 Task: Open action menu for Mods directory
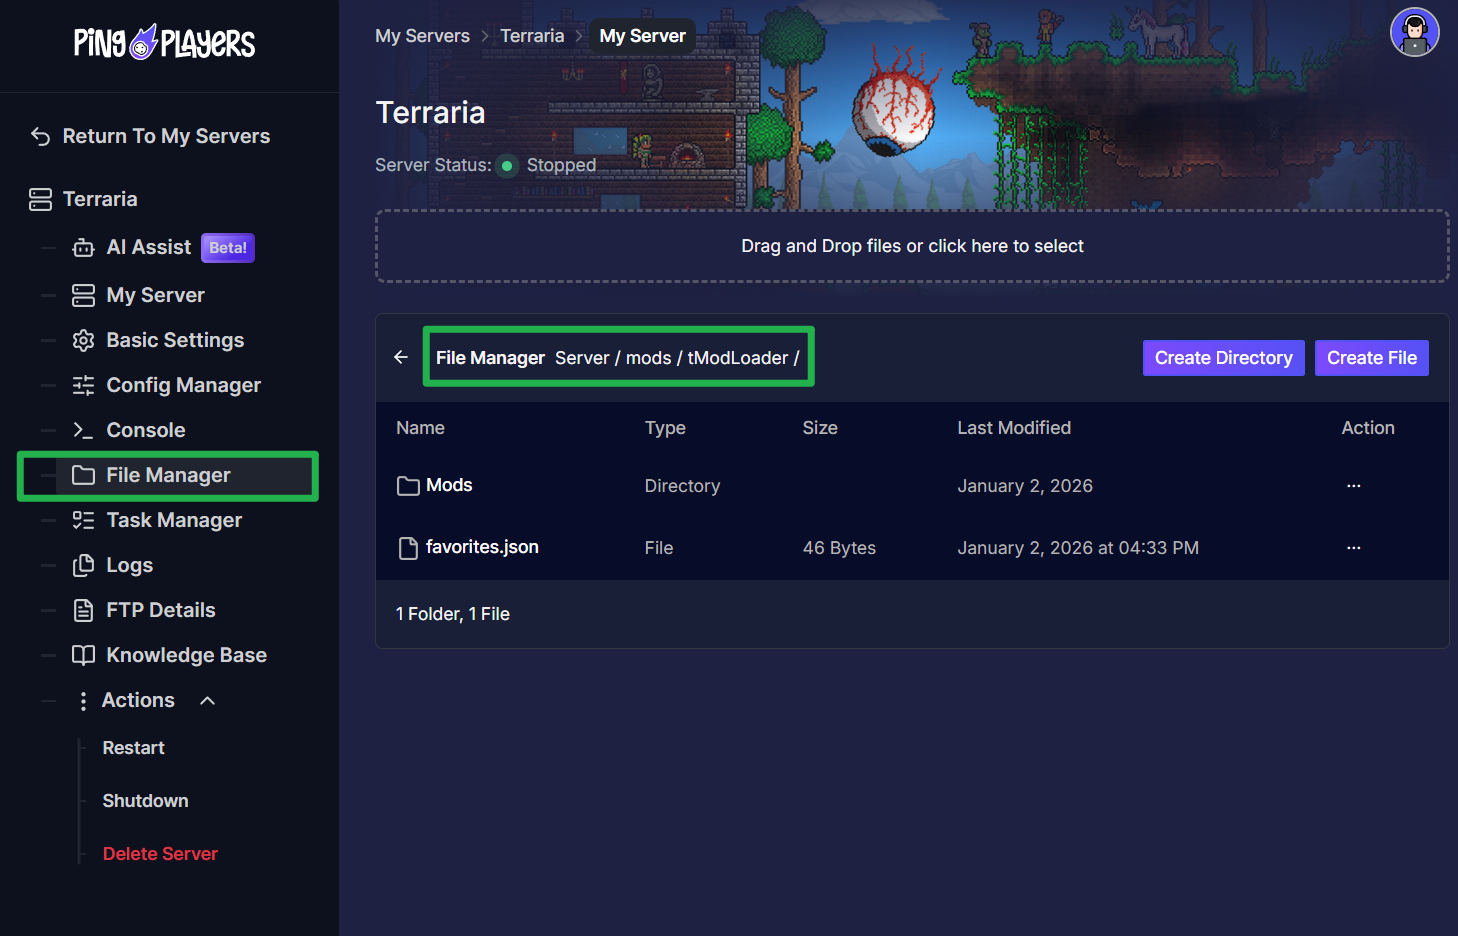1353,486
